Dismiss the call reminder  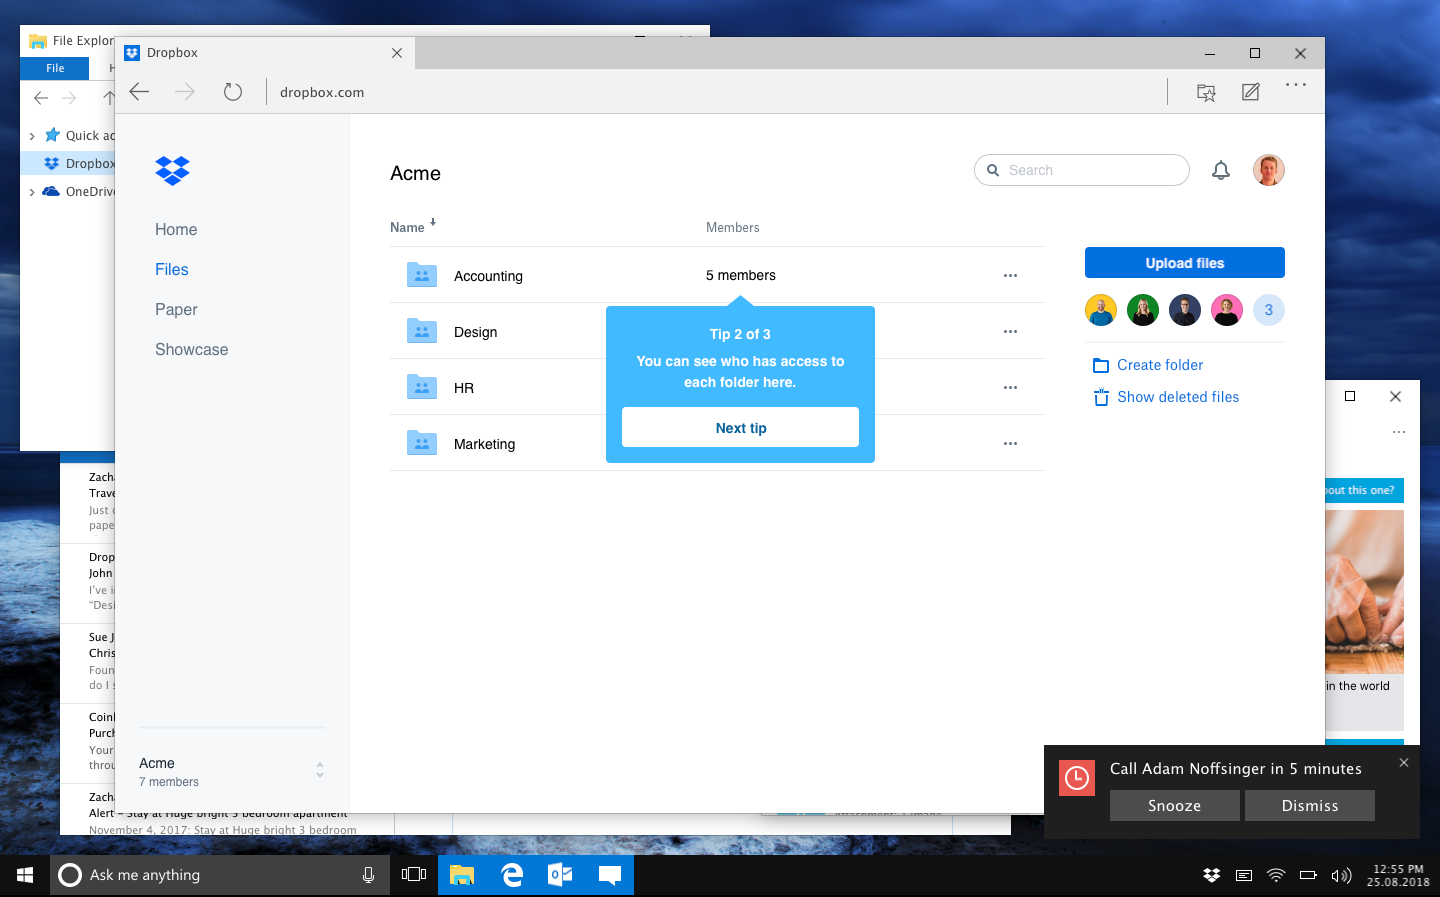[1310, 806]
